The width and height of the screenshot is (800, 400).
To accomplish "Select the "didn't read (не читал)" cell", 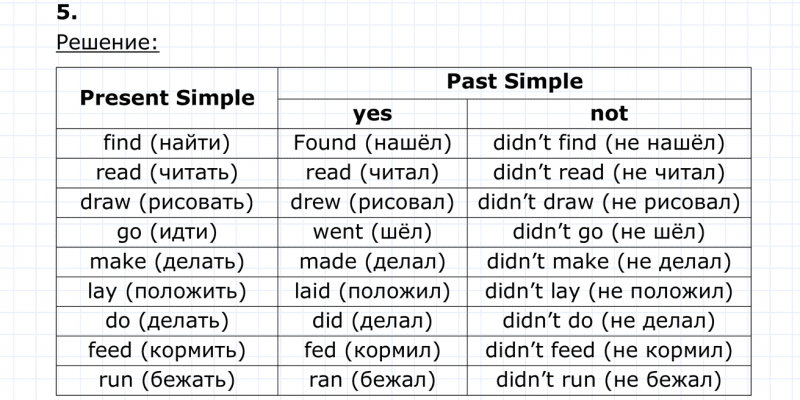I will pos(608,173).
